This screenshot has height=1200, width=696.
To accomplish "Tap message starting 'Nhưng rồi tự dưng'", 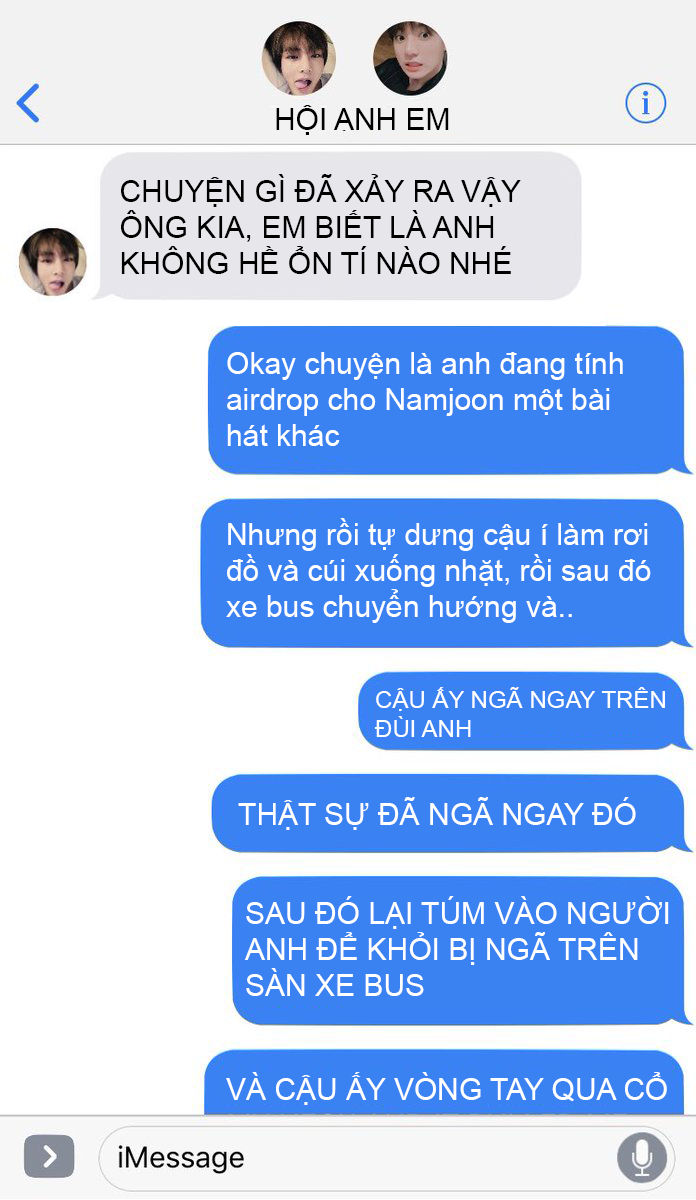I will (443, 572).
